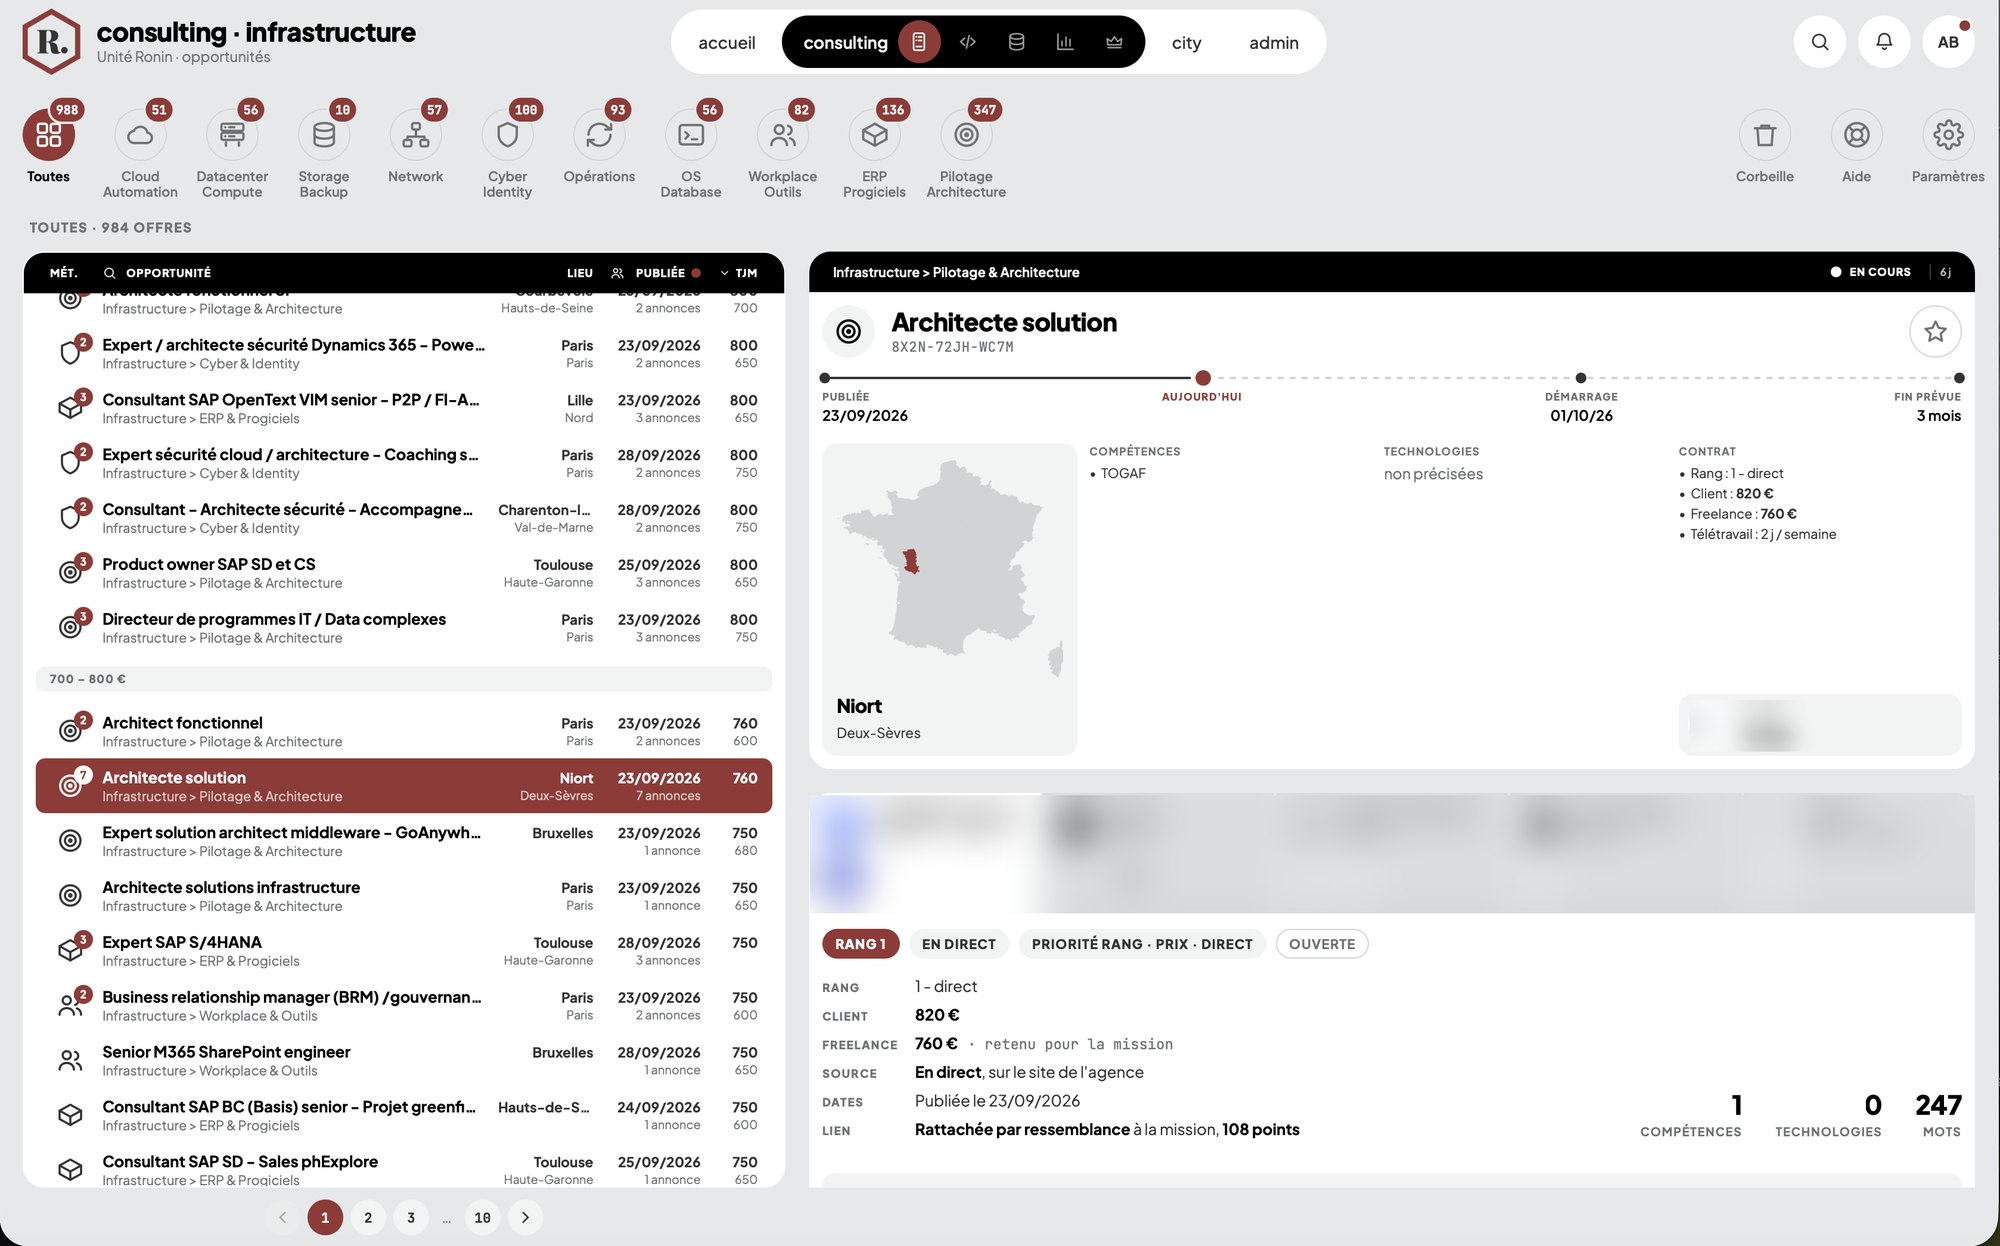Jump to page 10 of the offers
The width and height of the screenshot is (2000, 1246).
(x=482, y=1217)
